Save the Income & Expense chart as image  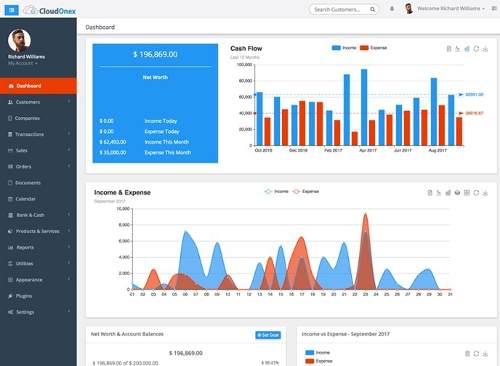coord(485,193)
